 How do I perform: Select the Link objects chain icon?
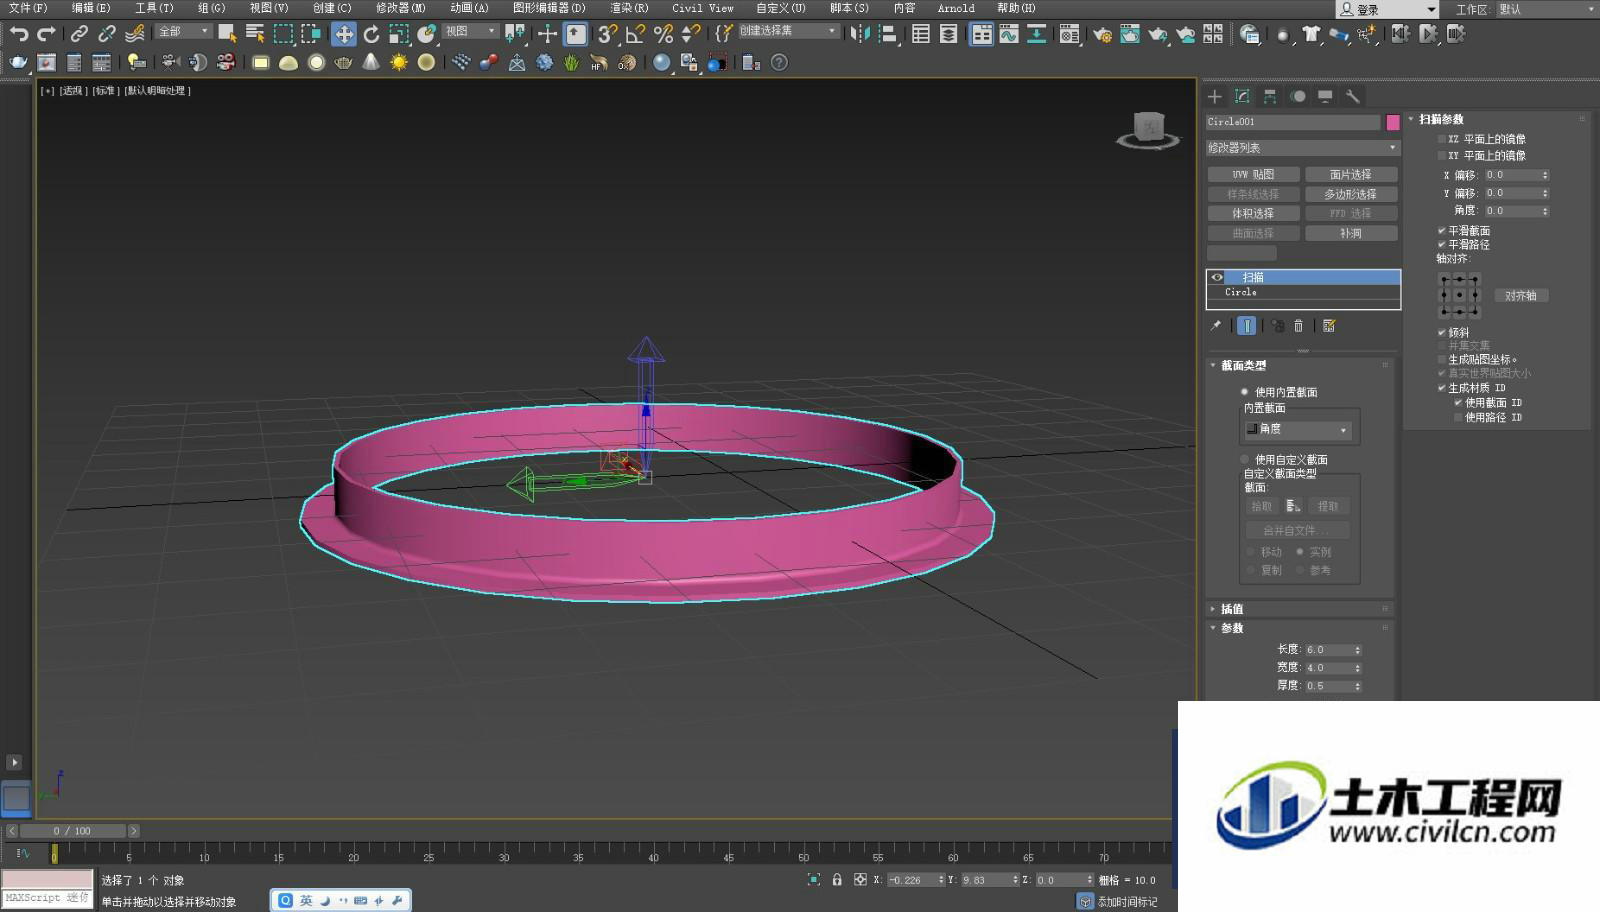[79, 34]
